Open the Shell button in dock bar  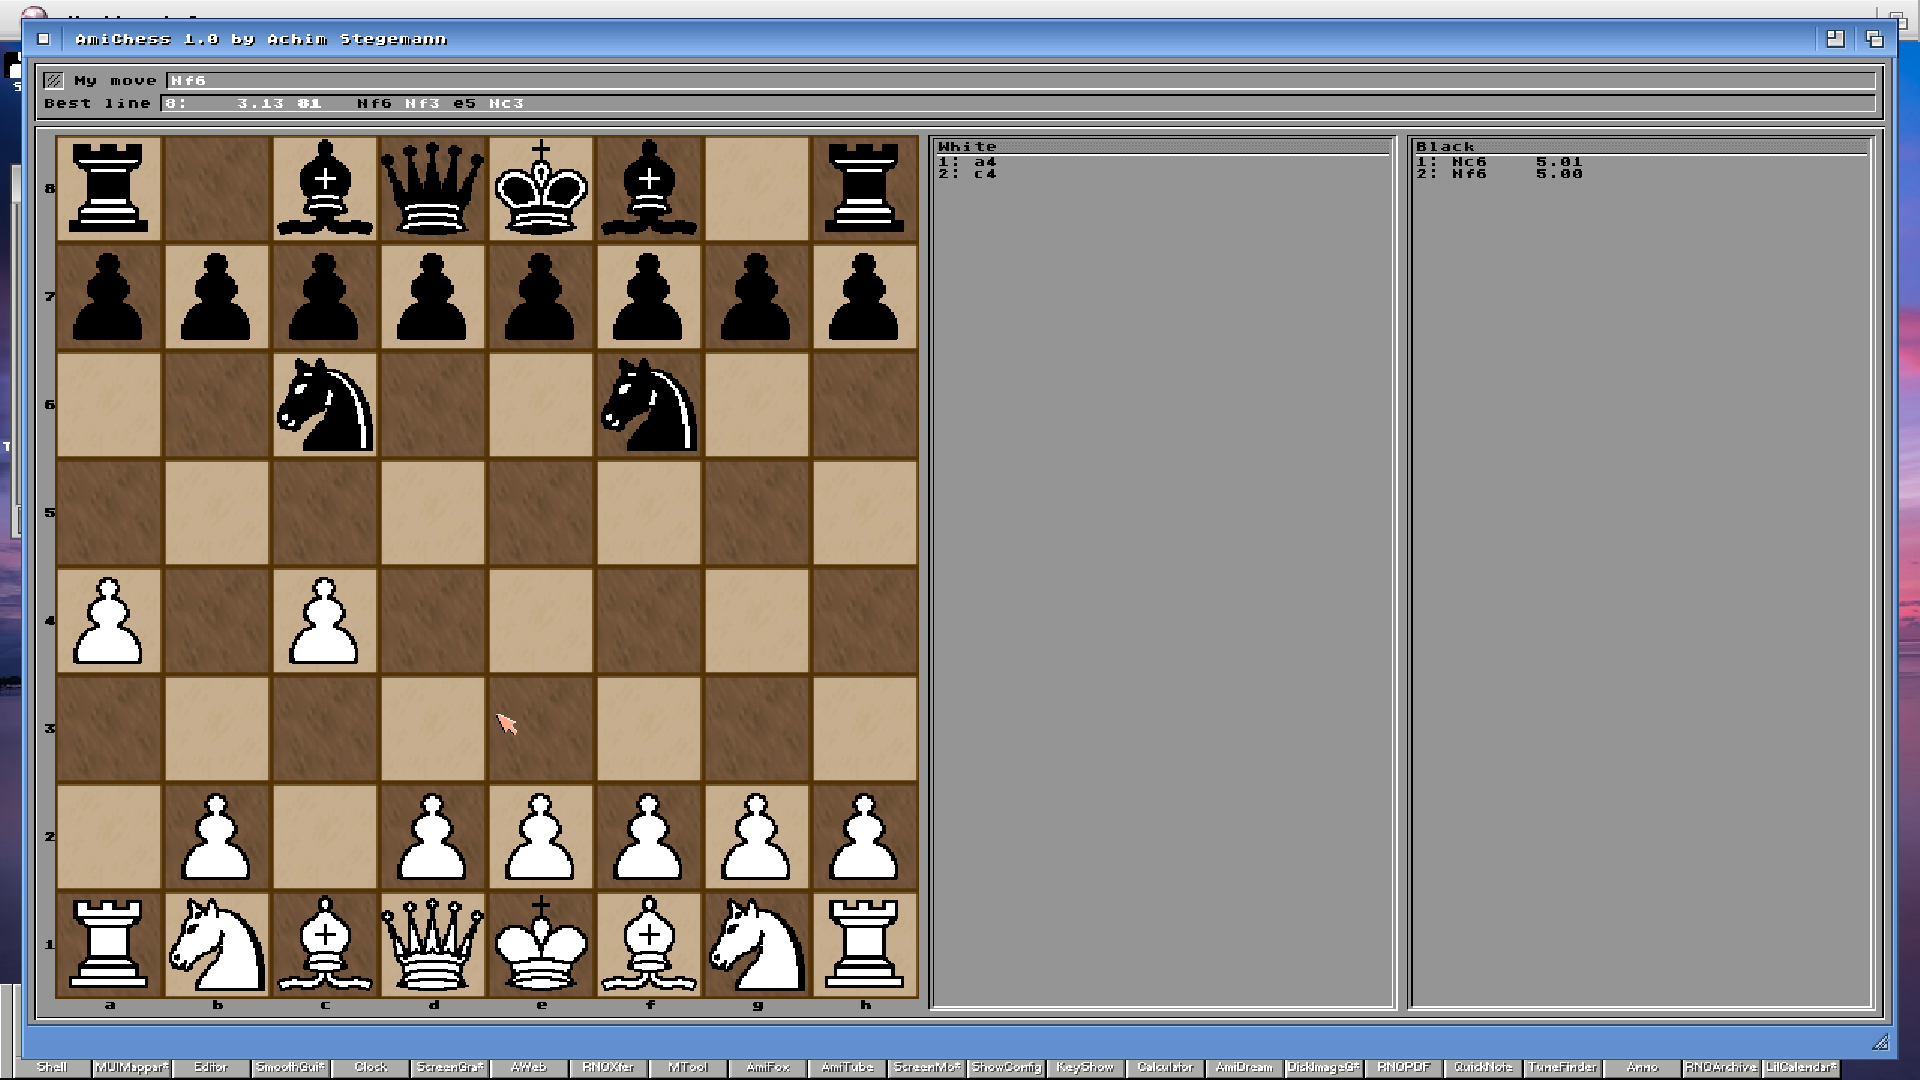[52, 1067]
